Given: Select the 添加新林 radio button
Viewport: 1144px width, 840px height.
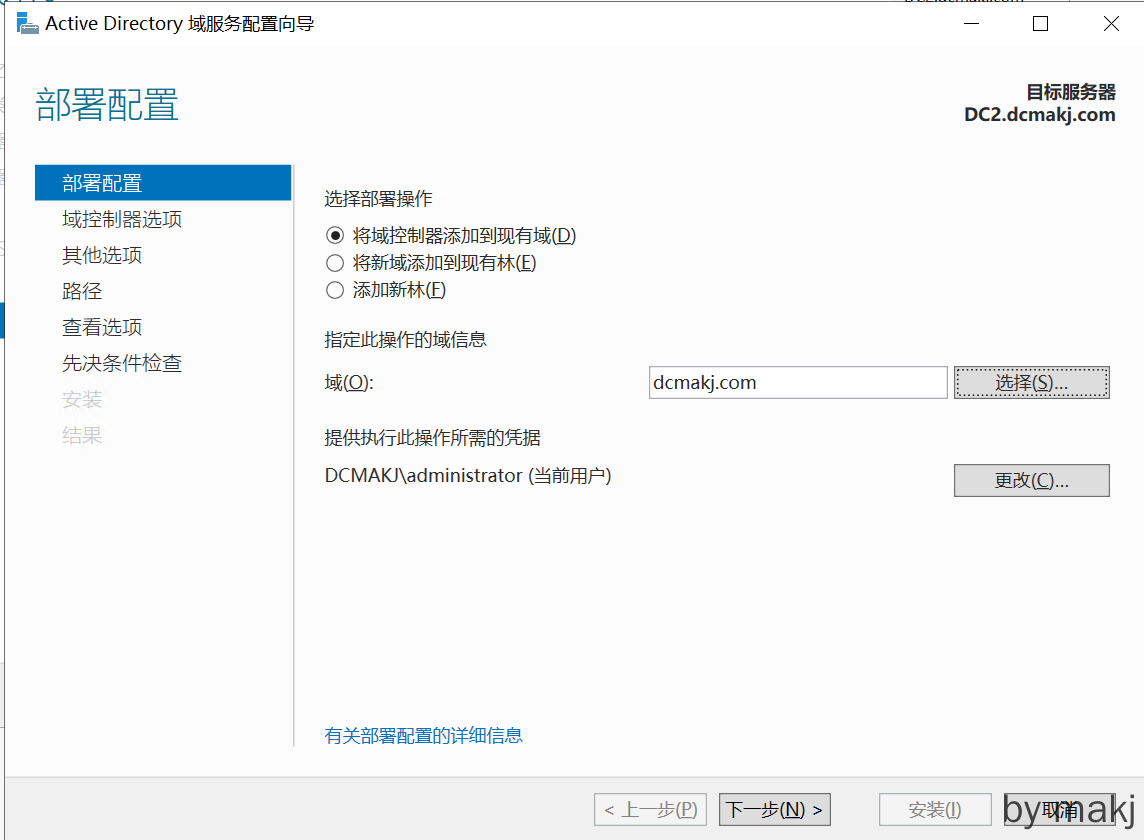Looking at the screenshot, I should [x=335, y=290].
